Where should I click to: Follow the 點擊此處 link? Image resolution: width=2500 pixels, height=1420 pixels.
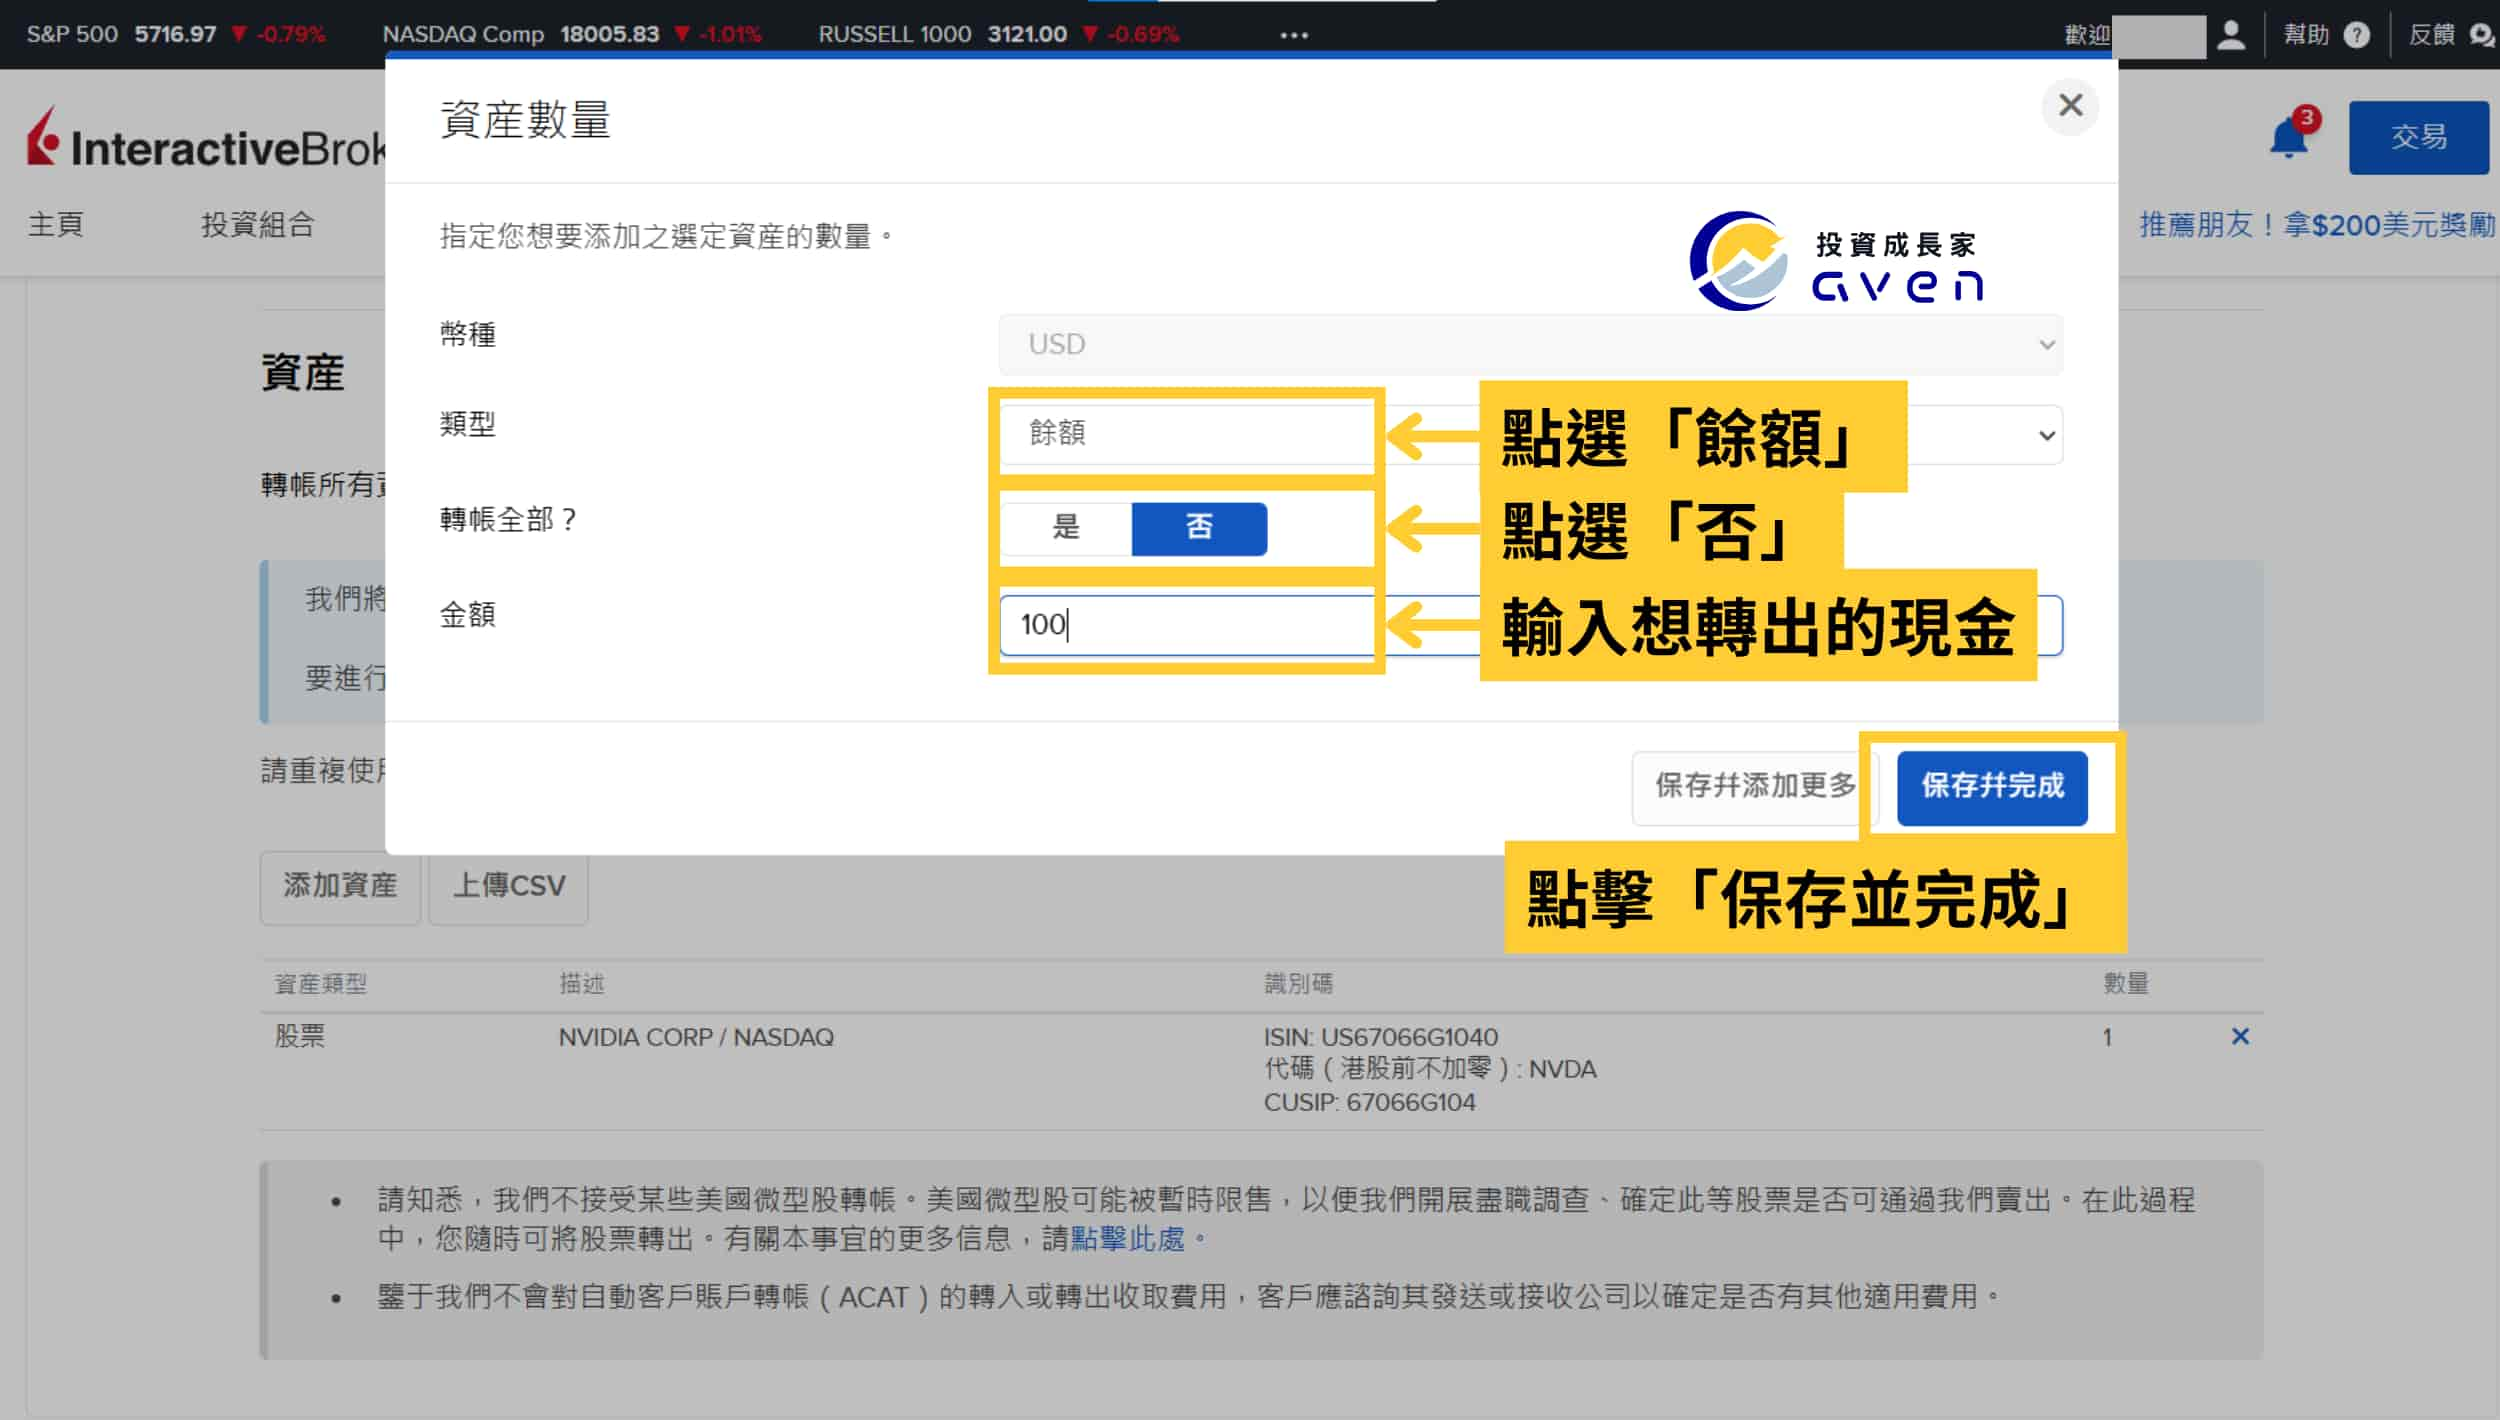pos(1127,1239)
